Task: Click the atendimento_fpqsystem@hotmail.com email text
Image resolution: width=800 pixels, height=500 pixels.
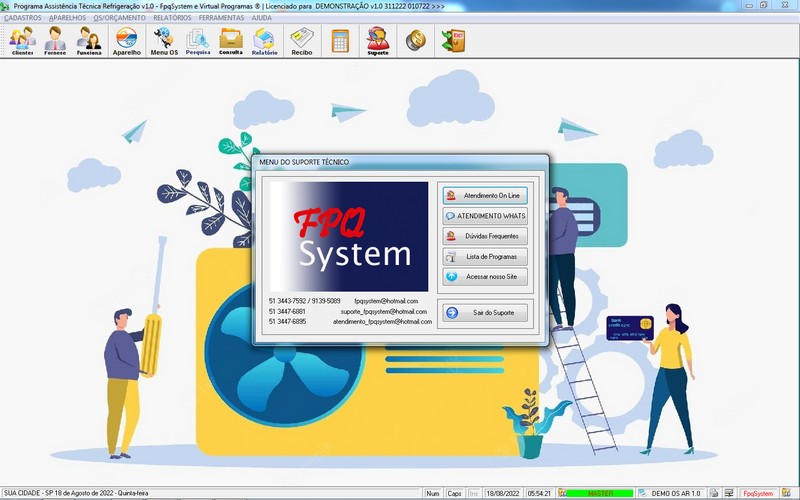Action: [383, 321]
